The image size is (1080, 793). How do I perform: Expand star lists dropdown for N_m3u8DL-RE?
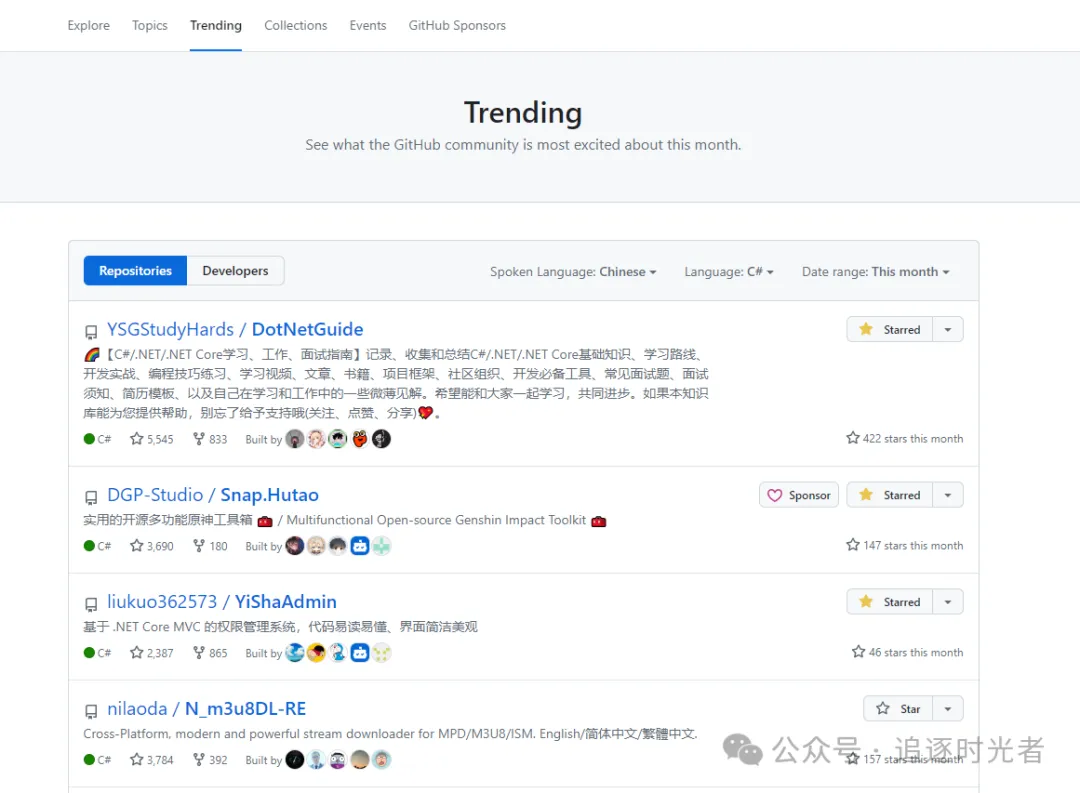[x=948, y=708]
